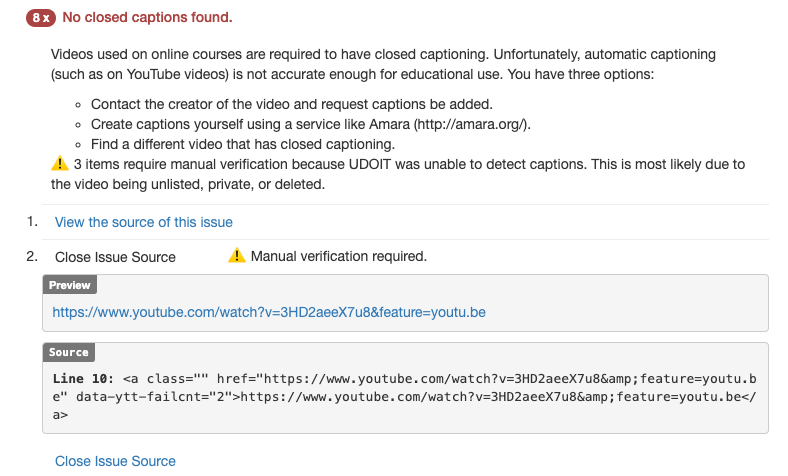Click the paragraph about closed captioning requirements
The height and width of the screenshot is (476, 788).
pos(390,63)
